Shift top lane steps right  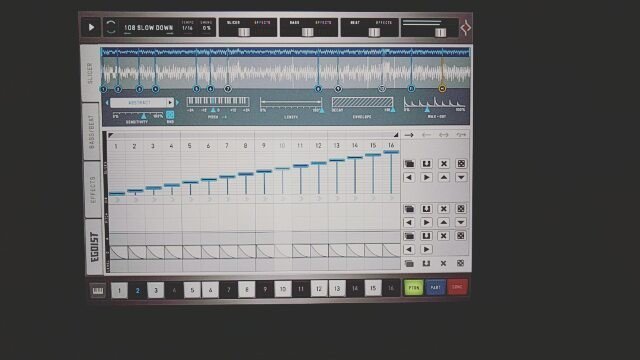click(426, 178)
